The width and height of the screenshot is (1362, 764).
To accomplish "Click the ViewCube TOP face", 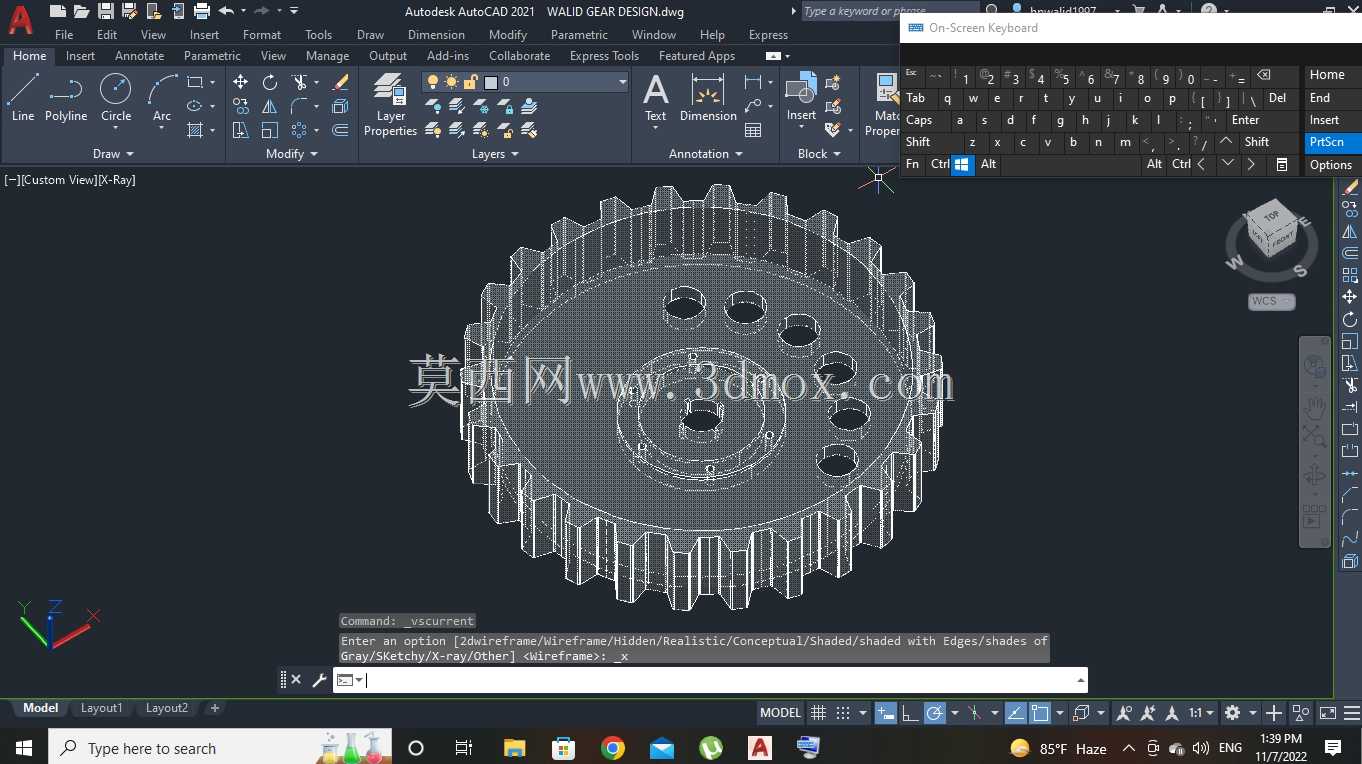I will [1271, 215].
